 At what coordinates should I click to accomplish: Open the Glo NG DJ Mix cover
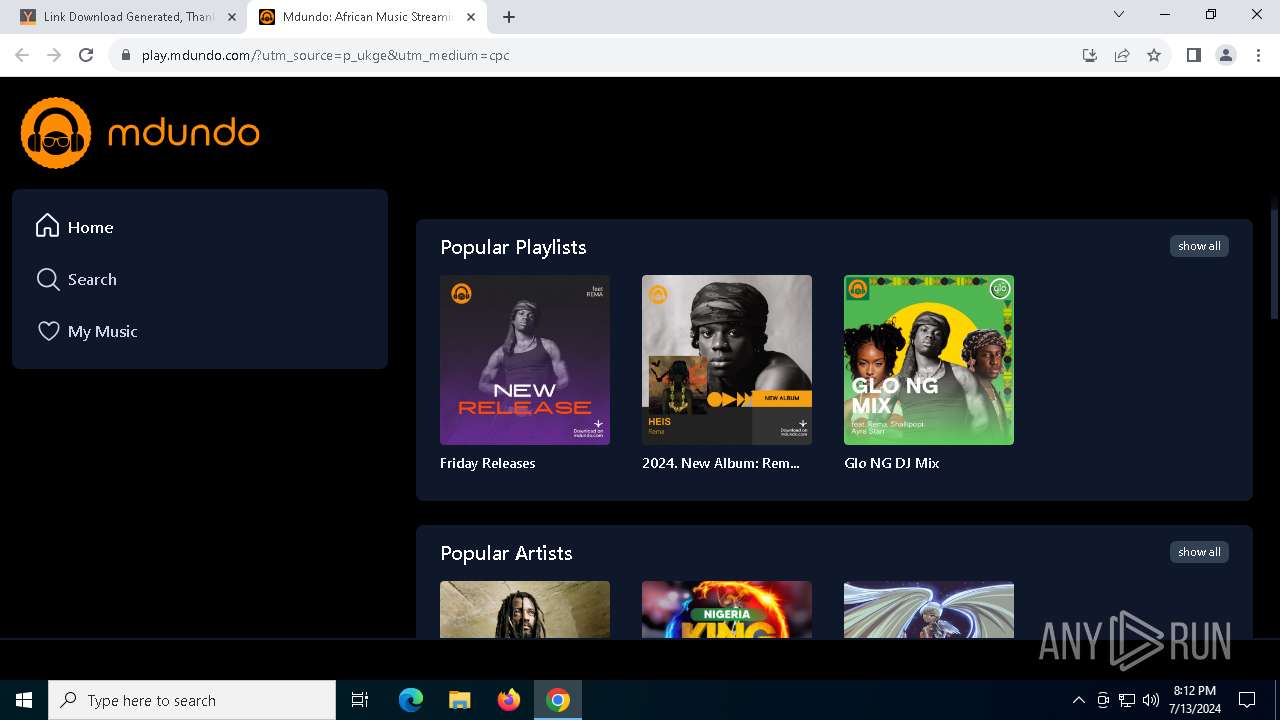coord(929,360)
